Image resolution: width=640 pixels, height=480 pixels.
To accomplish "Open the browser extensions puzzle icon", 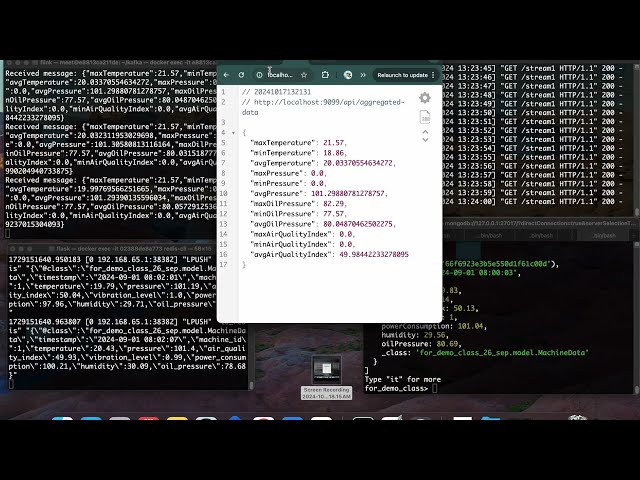I will point(325,75).
